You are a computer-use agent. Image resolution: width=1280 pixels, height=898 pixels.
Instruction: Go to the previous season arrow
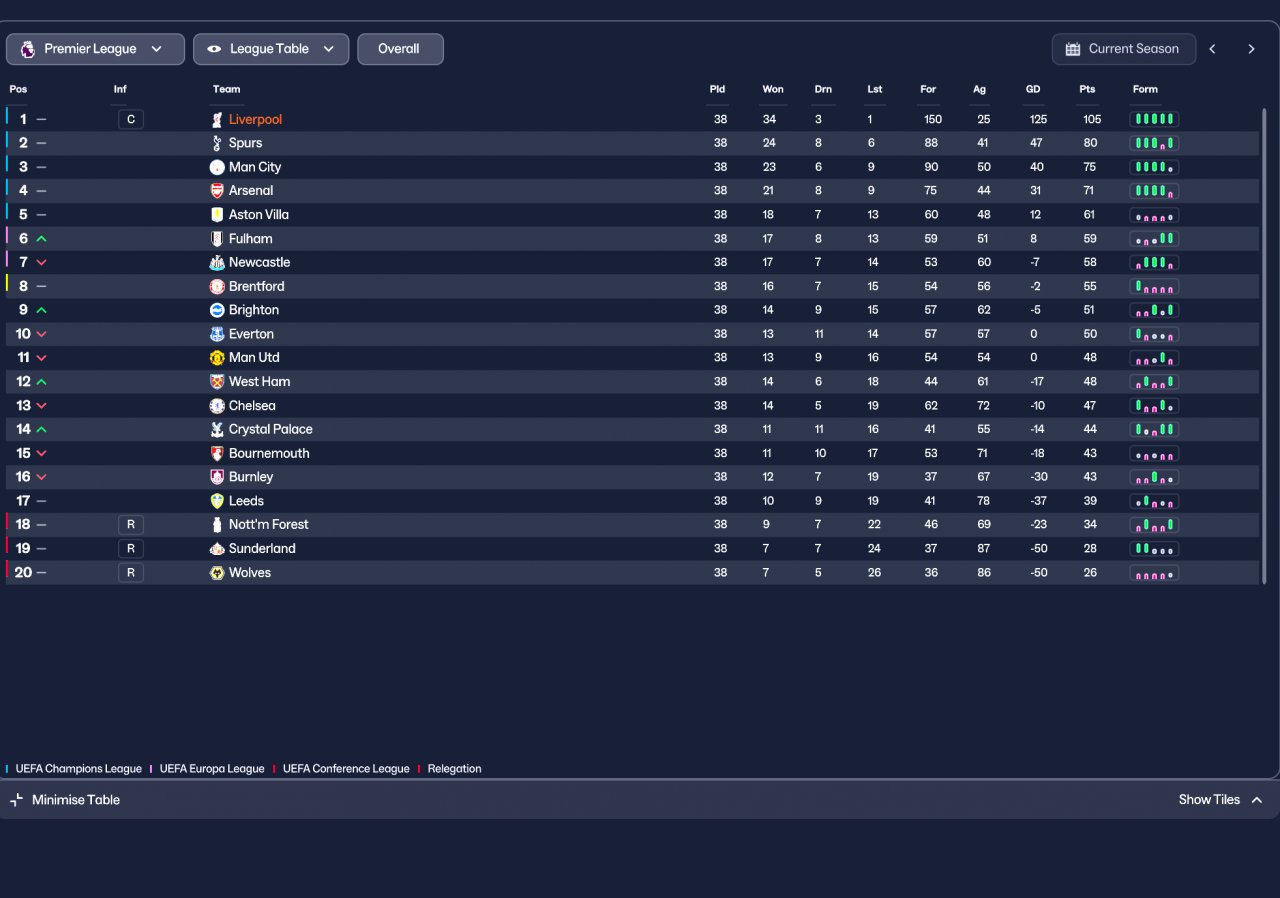1212,49
